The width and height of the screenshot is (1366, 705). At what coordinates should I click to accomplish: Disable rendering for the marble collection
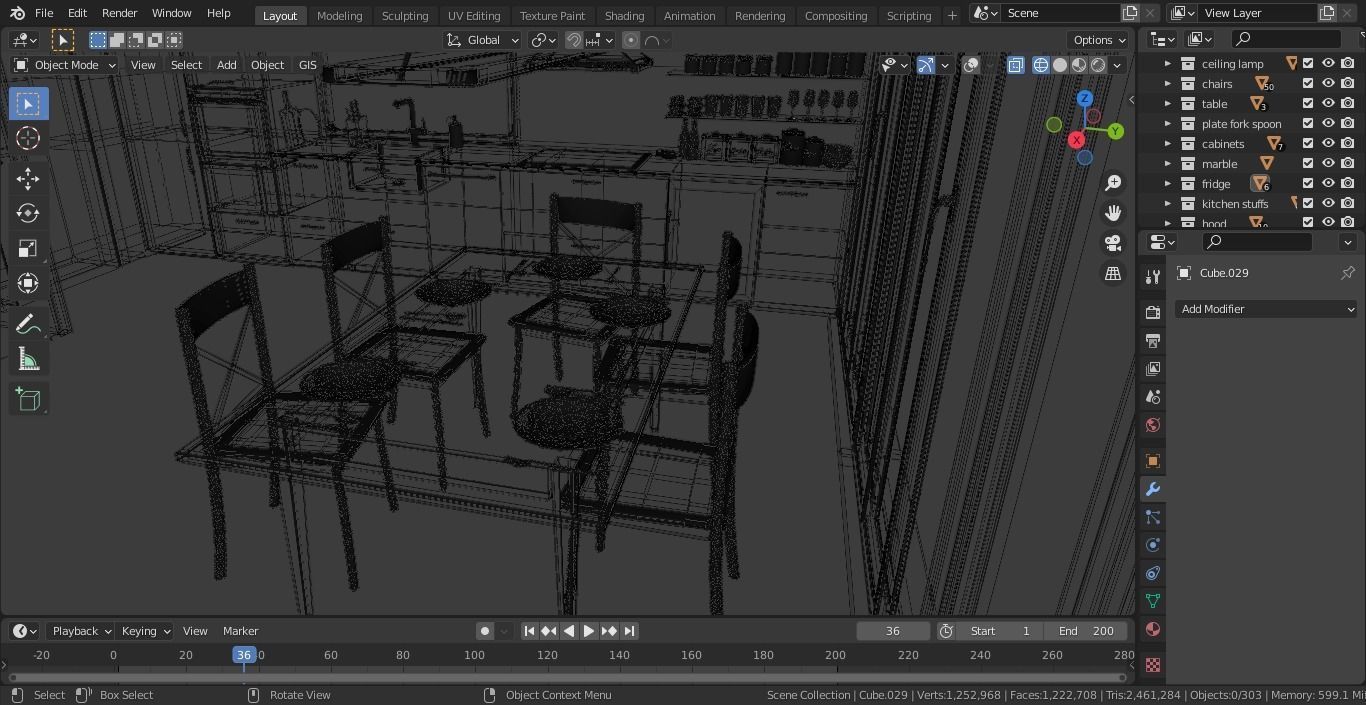pyautogui.click(x=1348, y=163)
